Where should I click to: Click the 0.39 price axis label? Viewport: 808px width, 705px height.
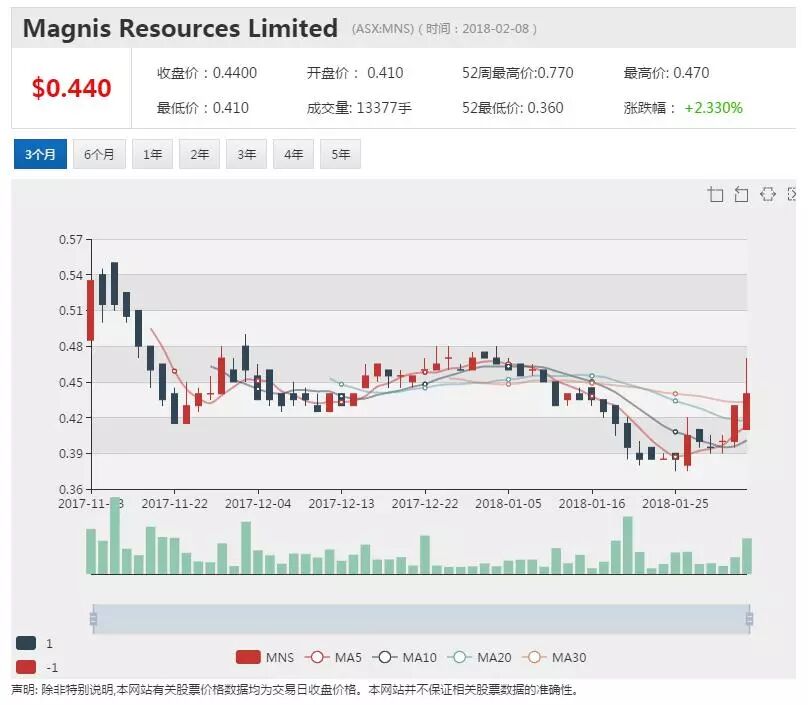tap(71, 454)
